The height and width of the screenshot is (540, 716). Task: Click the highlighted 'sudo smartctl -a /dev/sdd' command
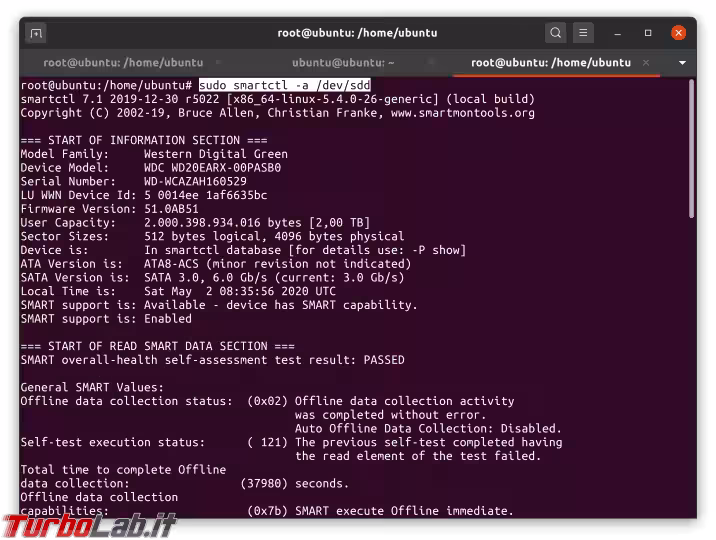(284, 85)
